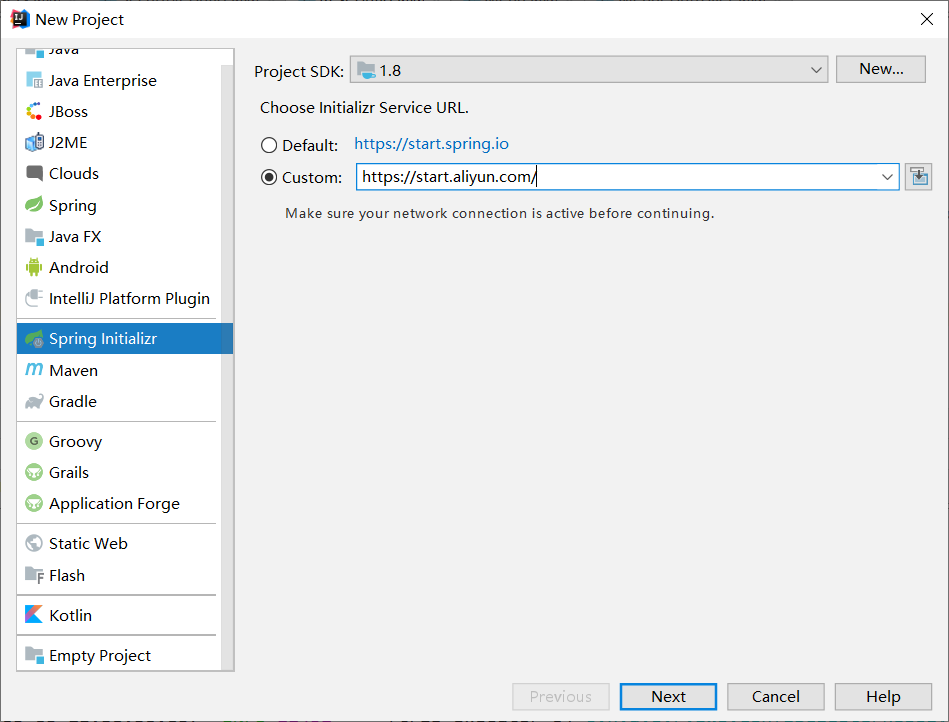Select the Maven project type
Image resolution: width=949 pixels, height=722 pixels.
(71, 370)
